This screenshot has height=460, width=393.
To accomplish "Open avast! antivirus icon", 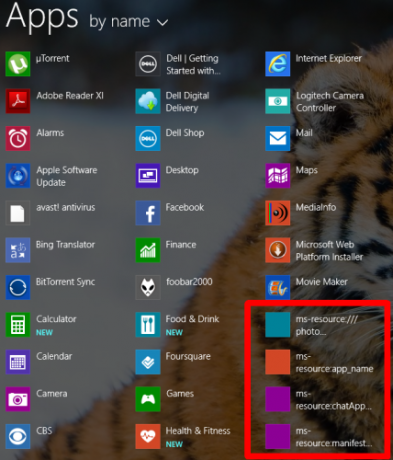I will (18, 213).
